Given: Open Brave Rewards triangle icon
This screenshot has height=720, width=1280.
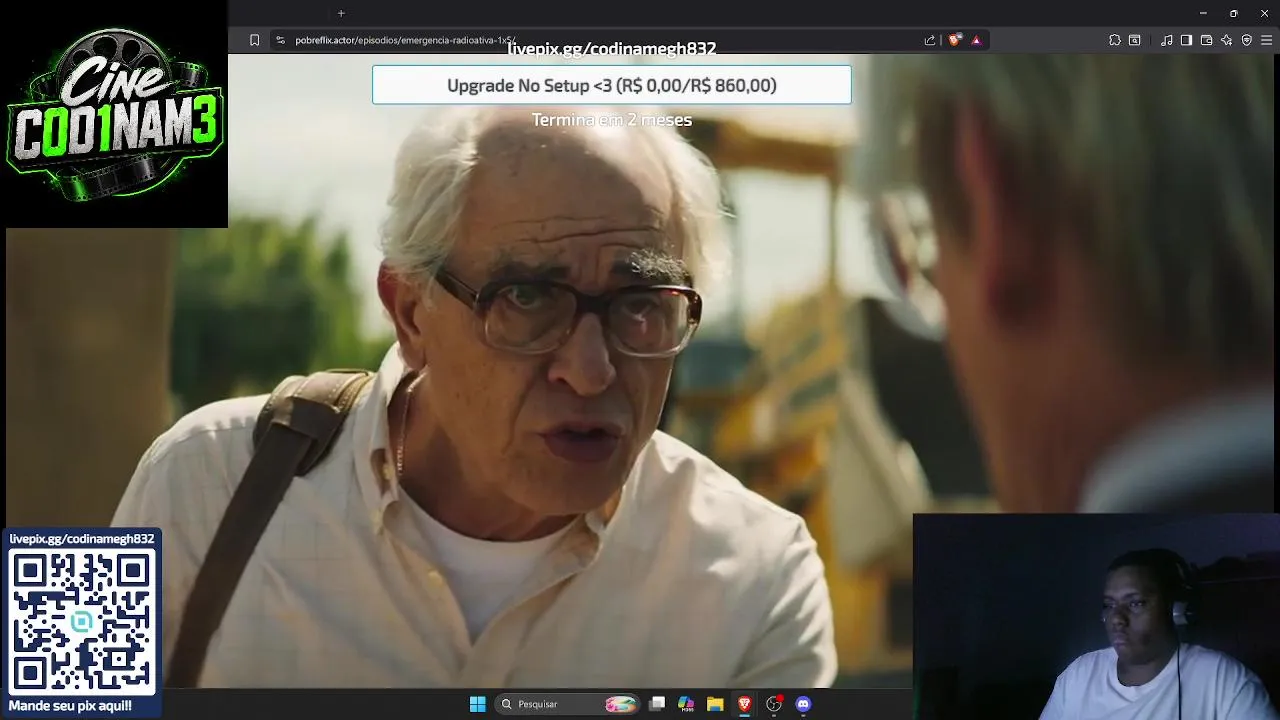Looking at the screenshot, I should (976, 40).
